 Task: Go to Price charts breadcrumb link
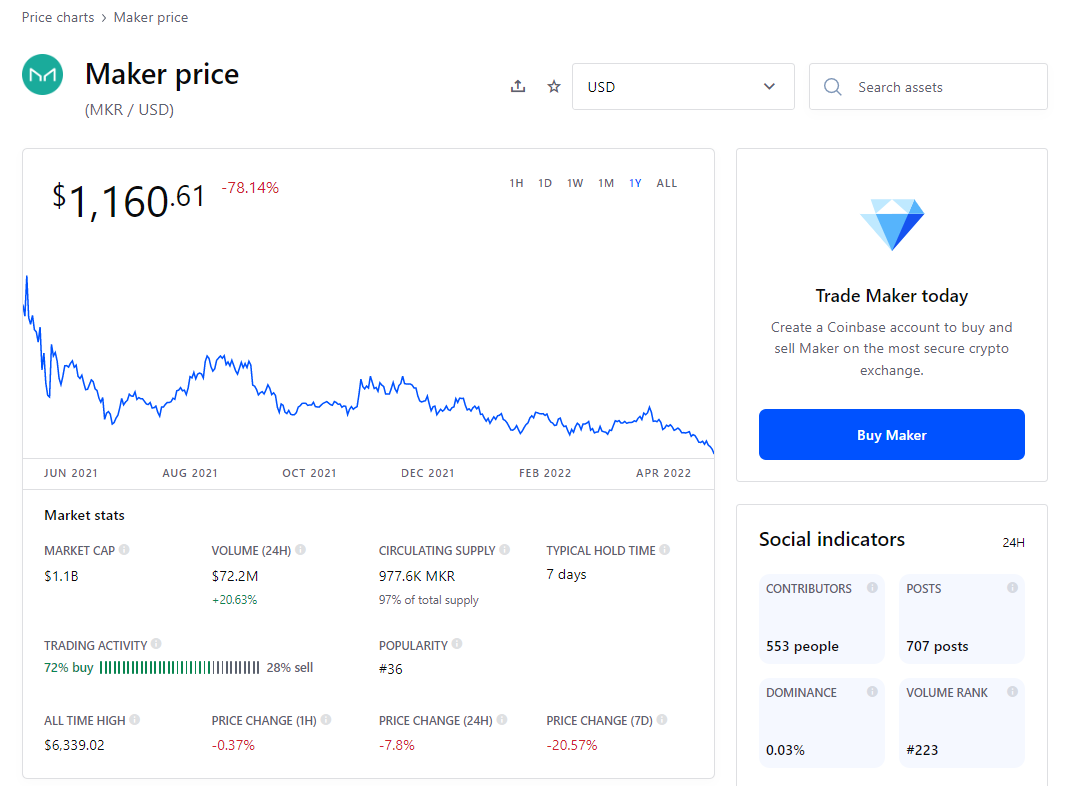coord(58,18)
